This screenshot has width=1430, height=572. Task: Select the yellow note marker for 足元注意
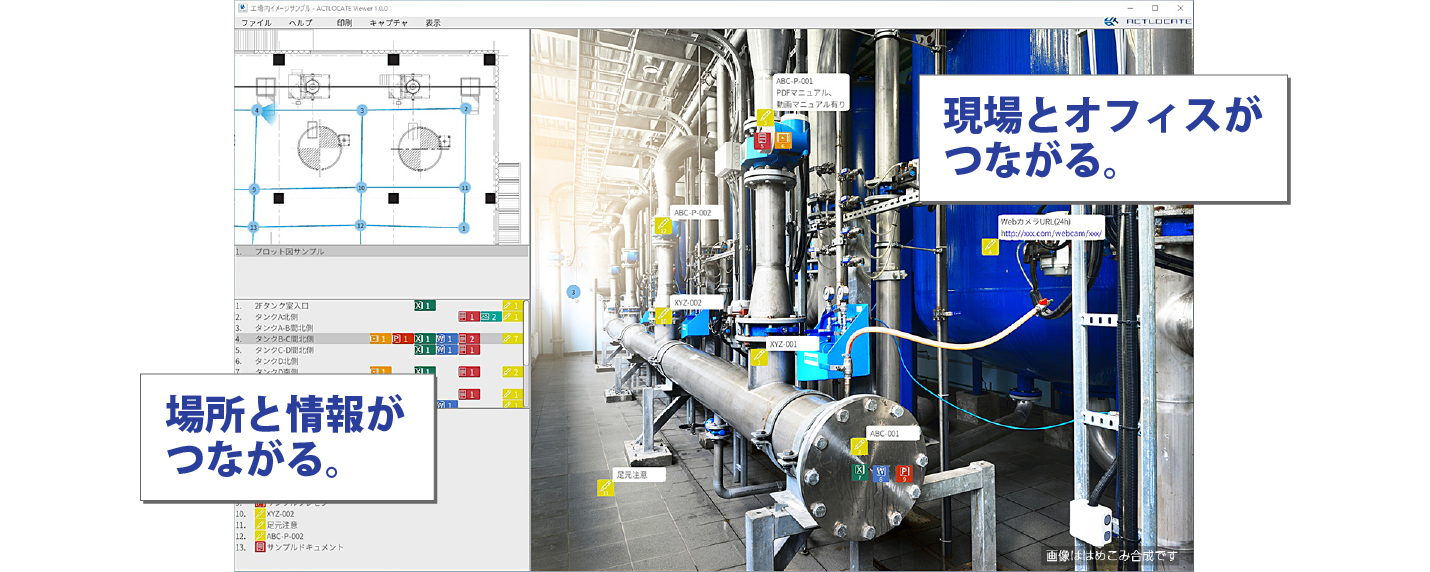[604, 488]
